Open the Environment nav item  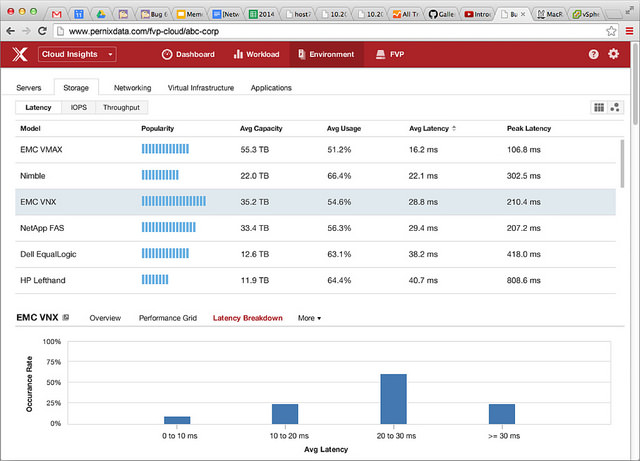click(327, 54)
